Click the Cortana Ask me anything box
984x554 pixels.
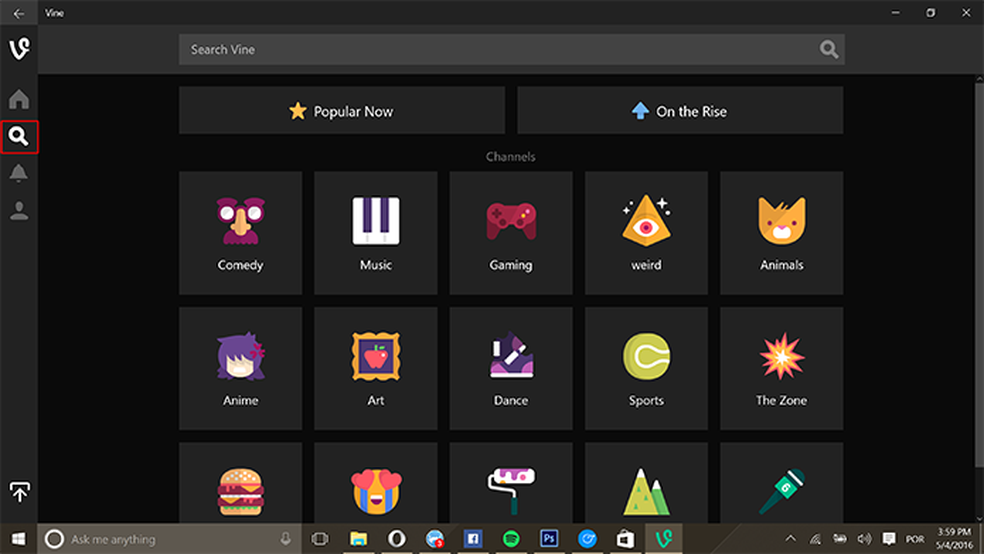click(x=169, y=539)
